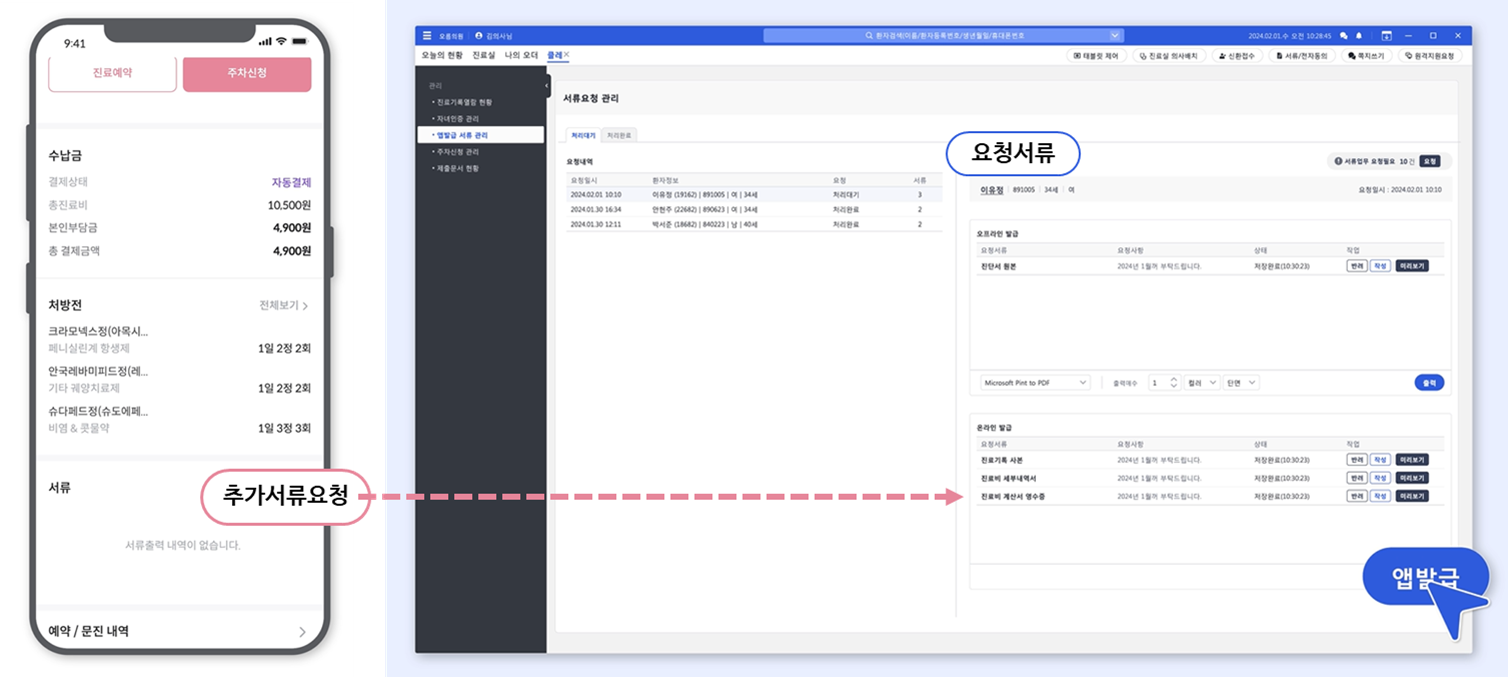
Task: Open the 컬러 color mode dropdown
Action: tap(1202, 382)
